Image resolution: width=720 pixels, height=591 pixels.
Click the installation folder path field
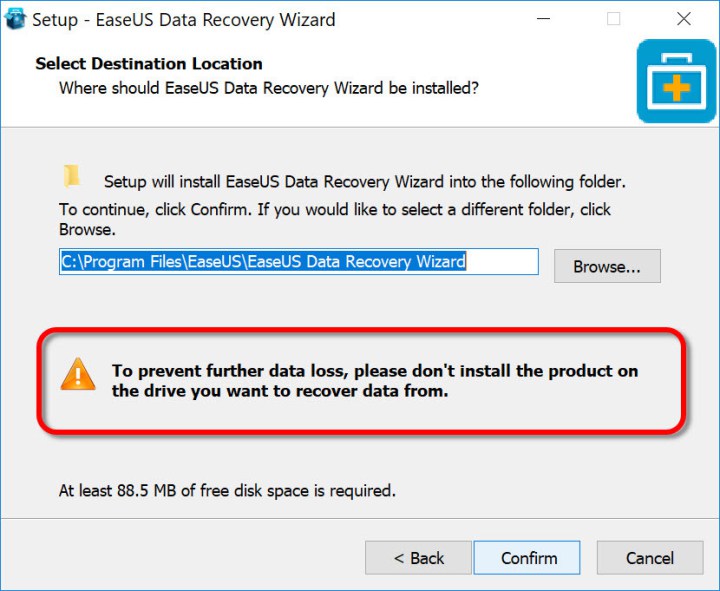coord(298,262)
